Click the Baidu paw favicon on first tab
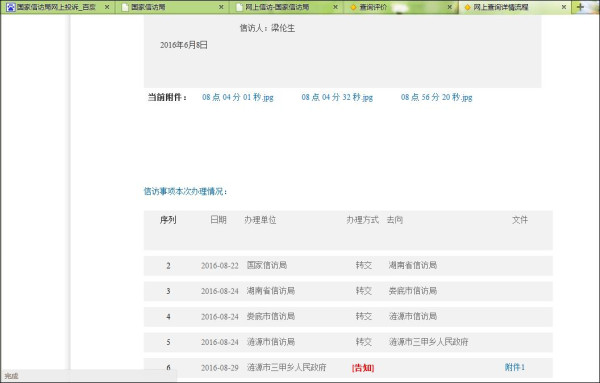 10,7
